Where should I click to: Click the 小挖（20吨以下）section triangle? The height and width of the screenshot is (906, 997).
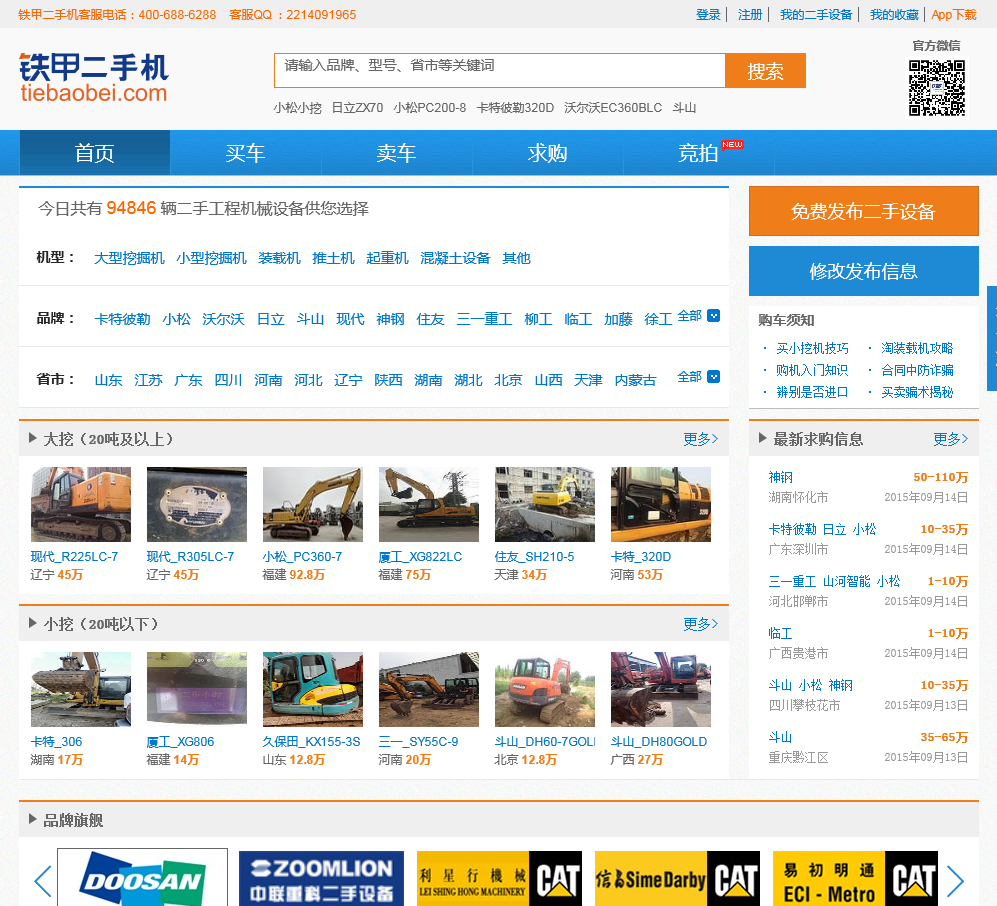[32, 623]
